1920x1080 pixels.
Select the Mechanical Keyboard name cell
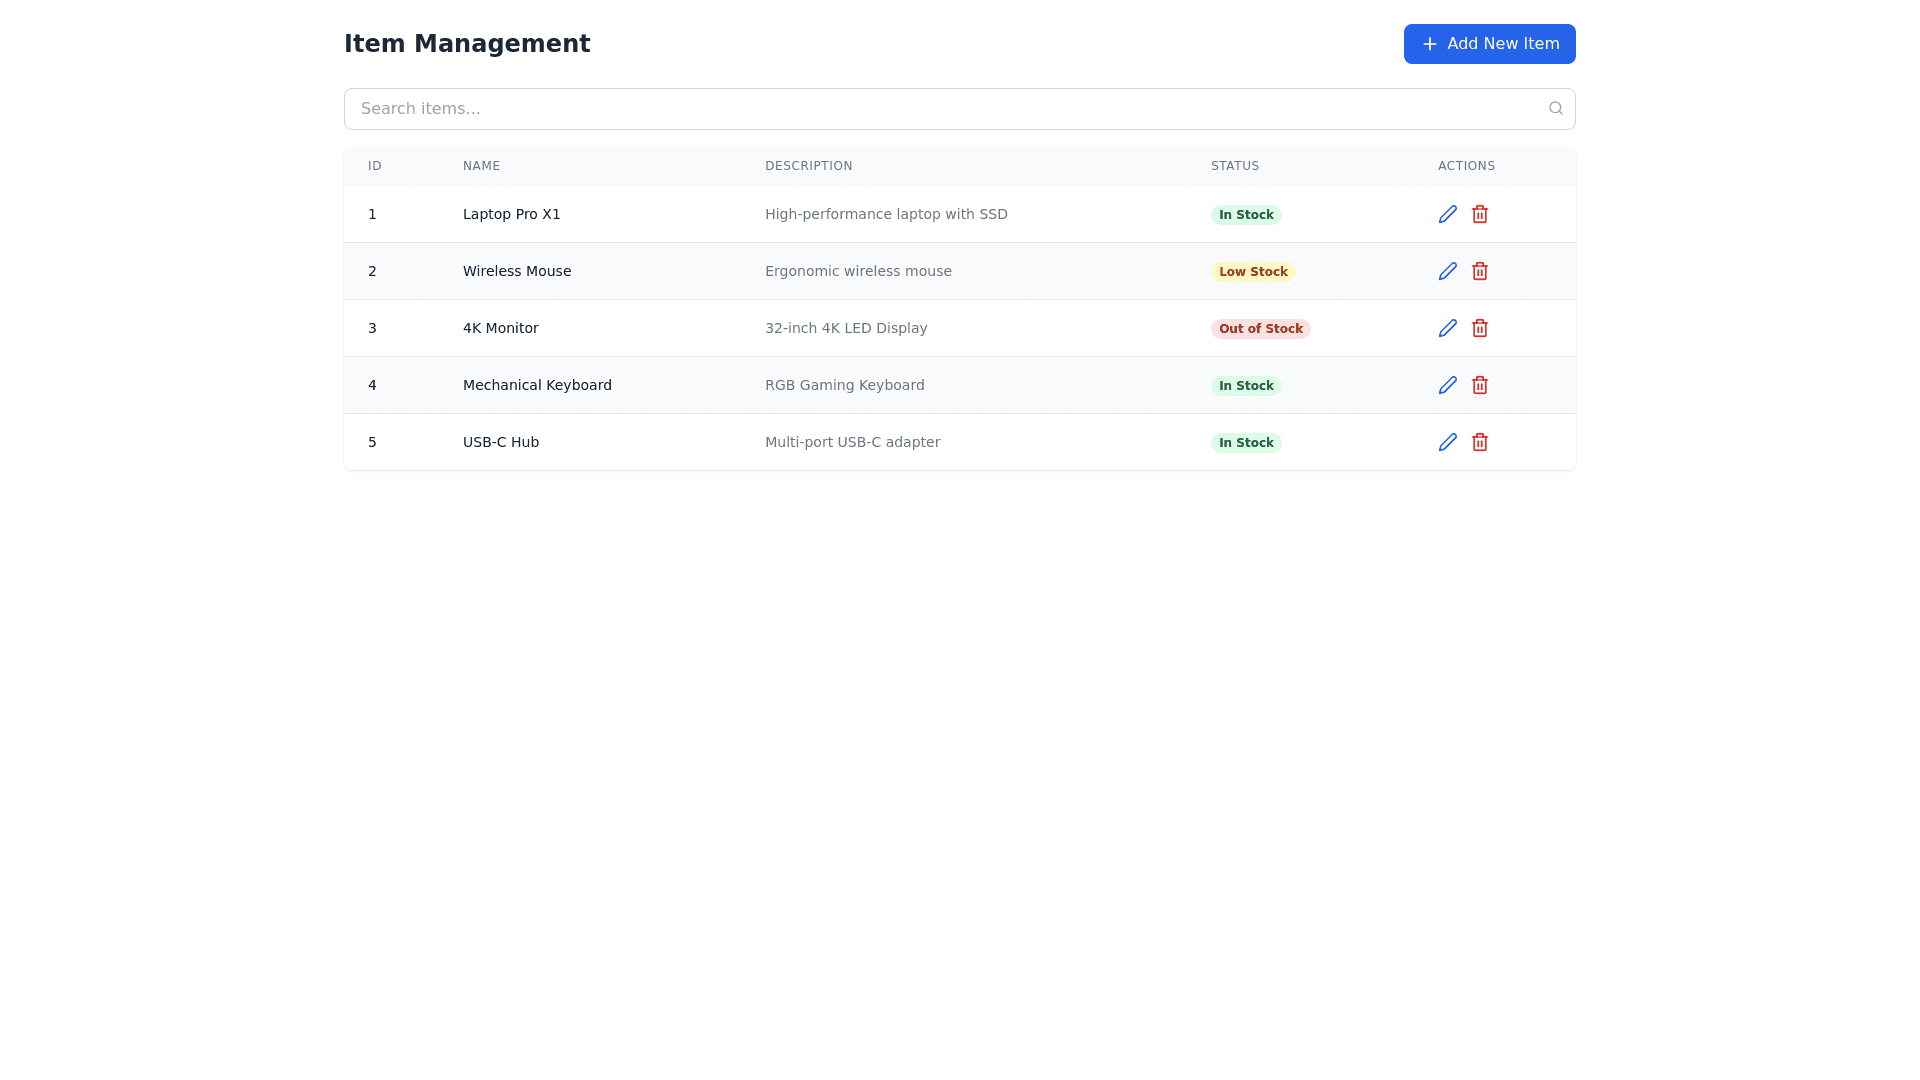(x=537, y=385)
